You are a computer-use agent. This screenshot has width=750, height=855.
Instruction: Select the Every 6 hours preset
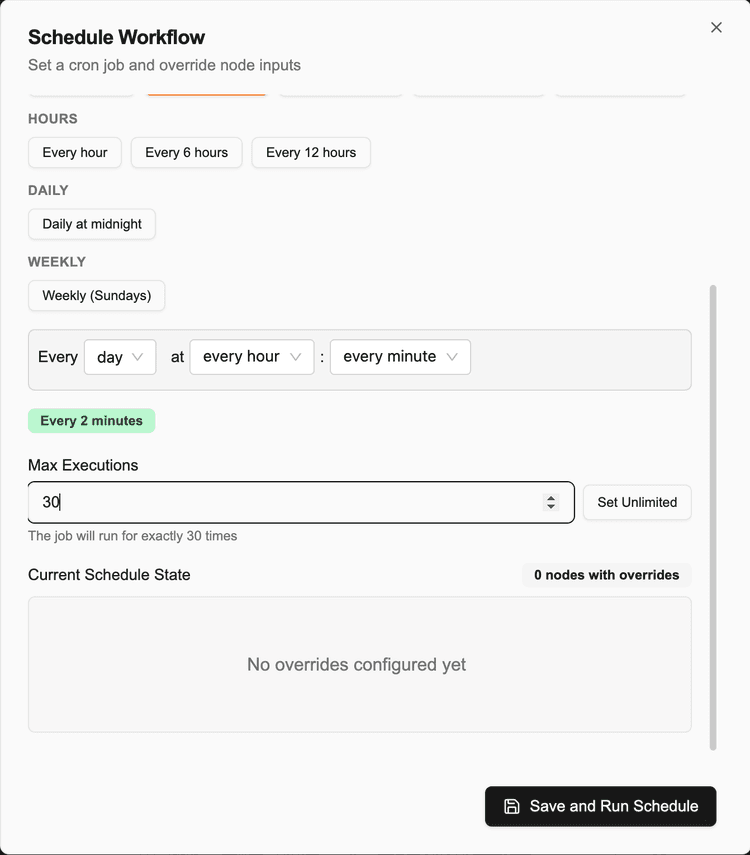(186, 152)
